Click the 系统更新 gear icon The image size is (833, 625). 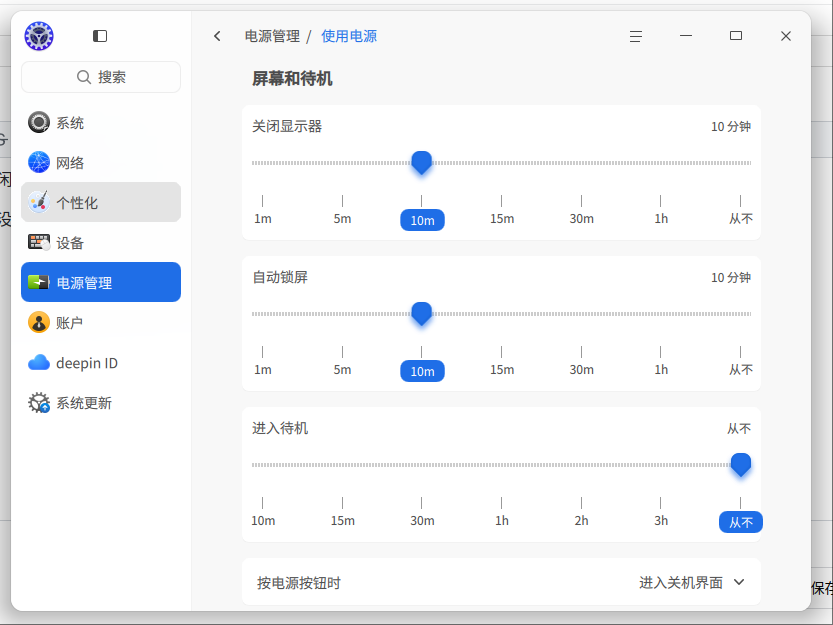(39, 403)
